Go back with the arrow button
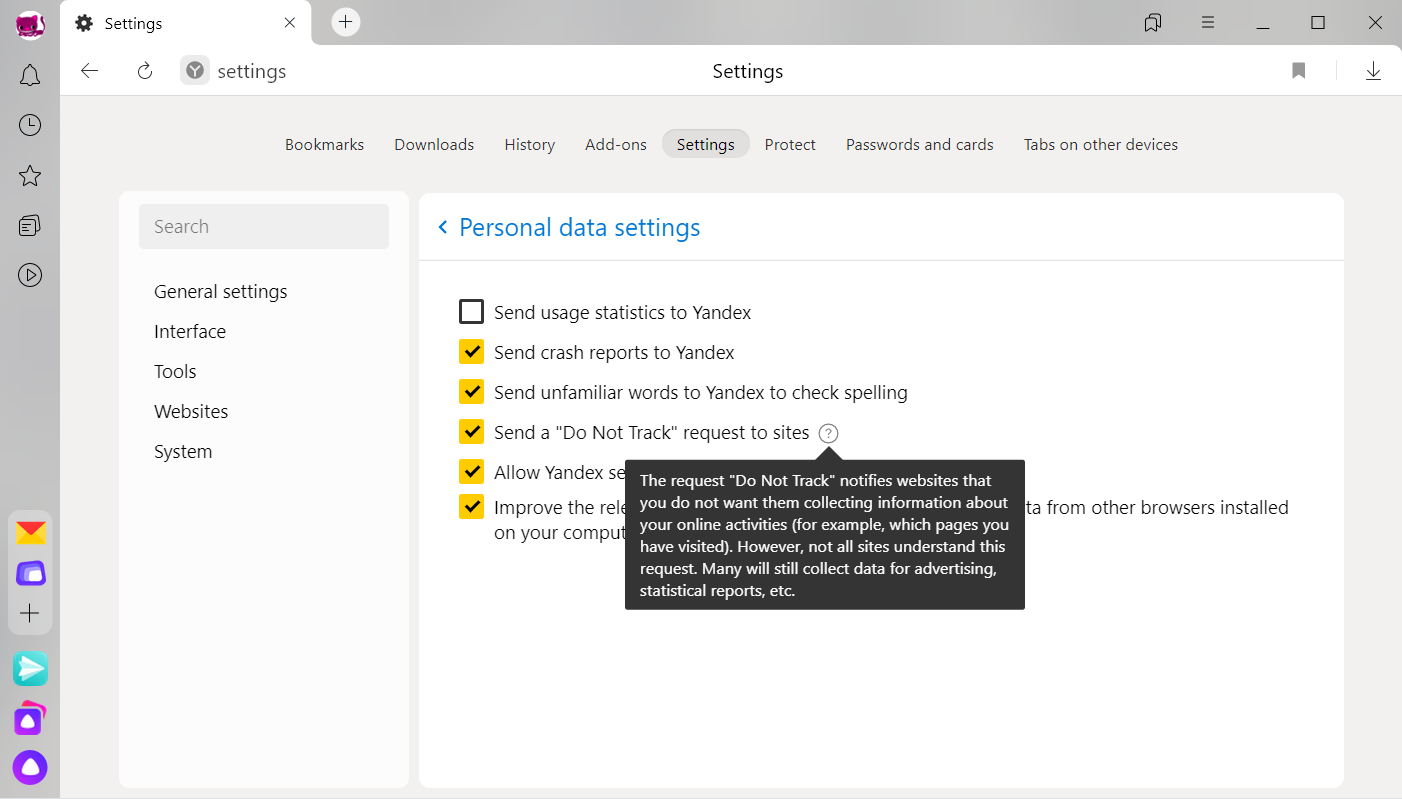 (x=90, y=71)
